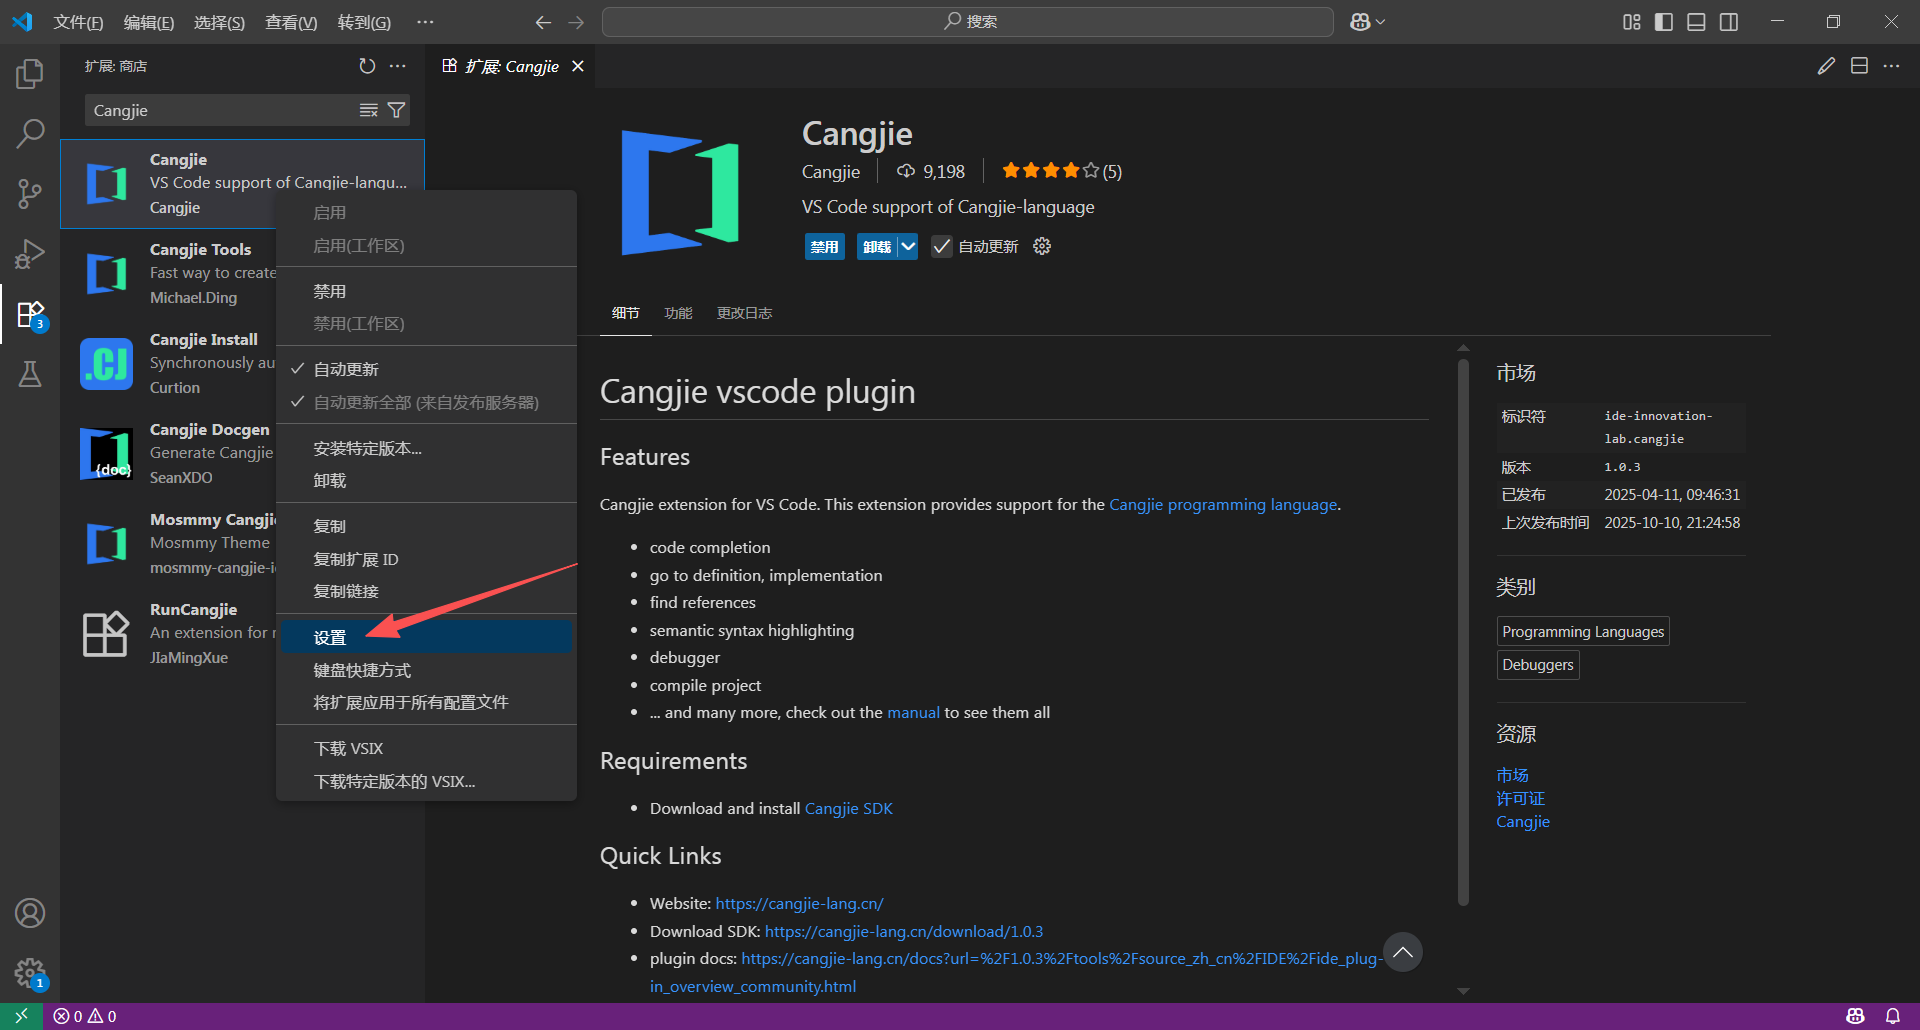The image size is (1920, 1030).
Task: Go back with navigation arrow
Action: click(x=543, y=22)
